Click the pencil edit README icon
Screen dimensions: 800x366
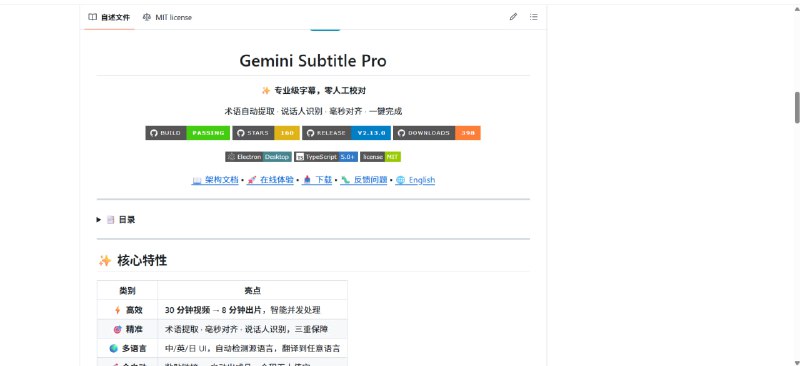[513, 17]
